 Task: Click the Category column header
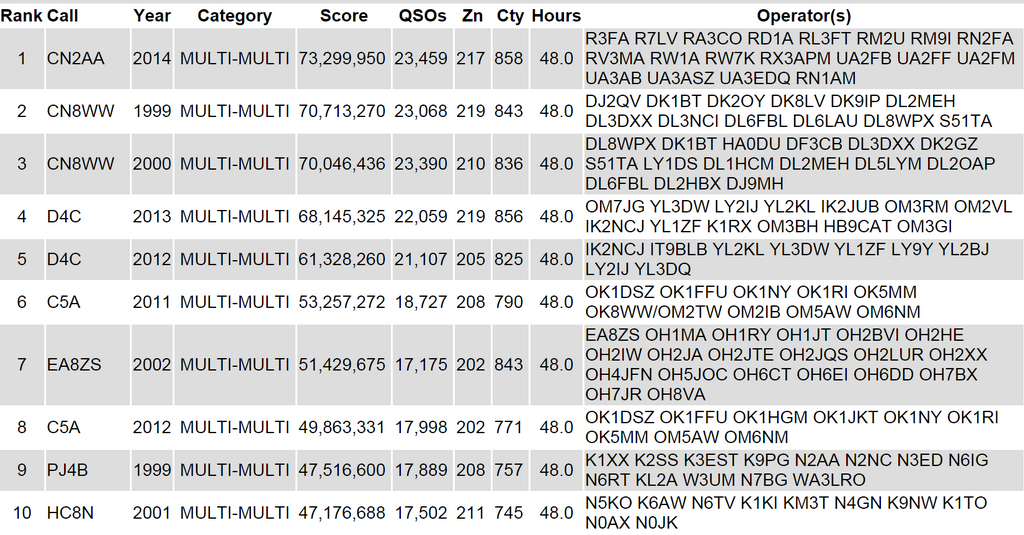(x=234, y=16)
